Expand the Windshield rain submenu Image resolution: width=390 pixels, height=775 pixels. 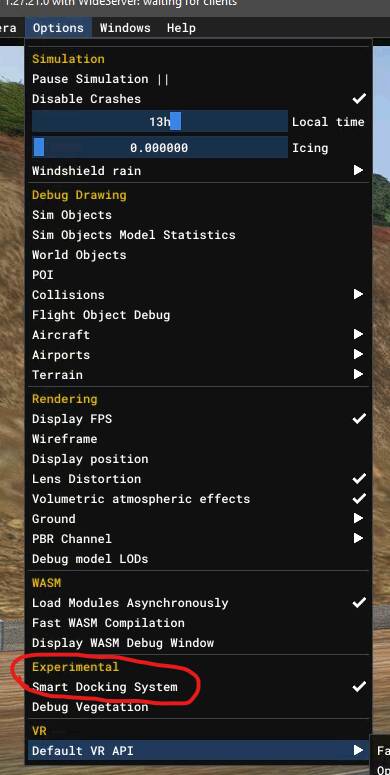tap(199, 171)
